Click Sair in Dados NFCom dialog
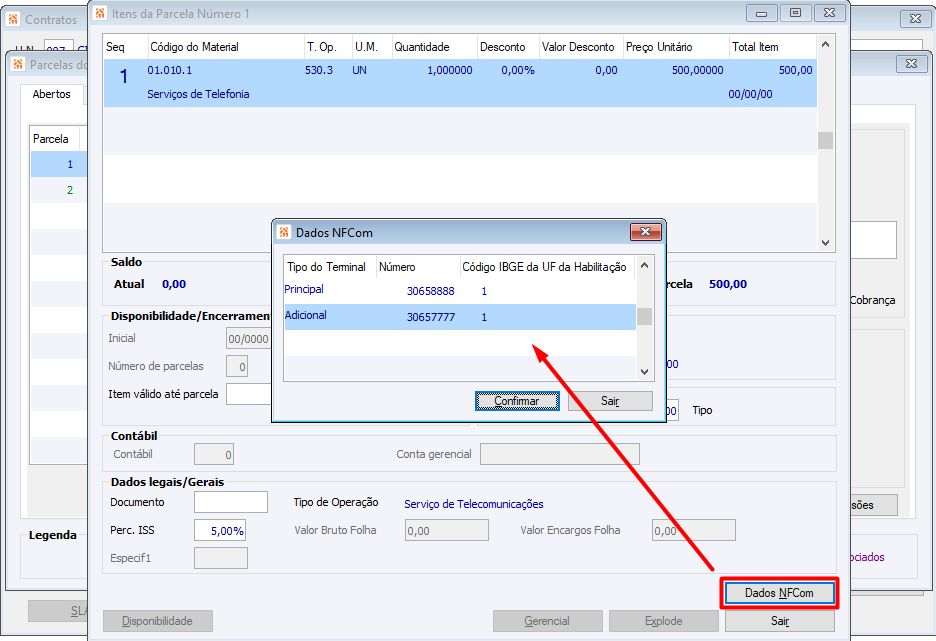Screen dimensions: 936x641 [x=610, y=401]
